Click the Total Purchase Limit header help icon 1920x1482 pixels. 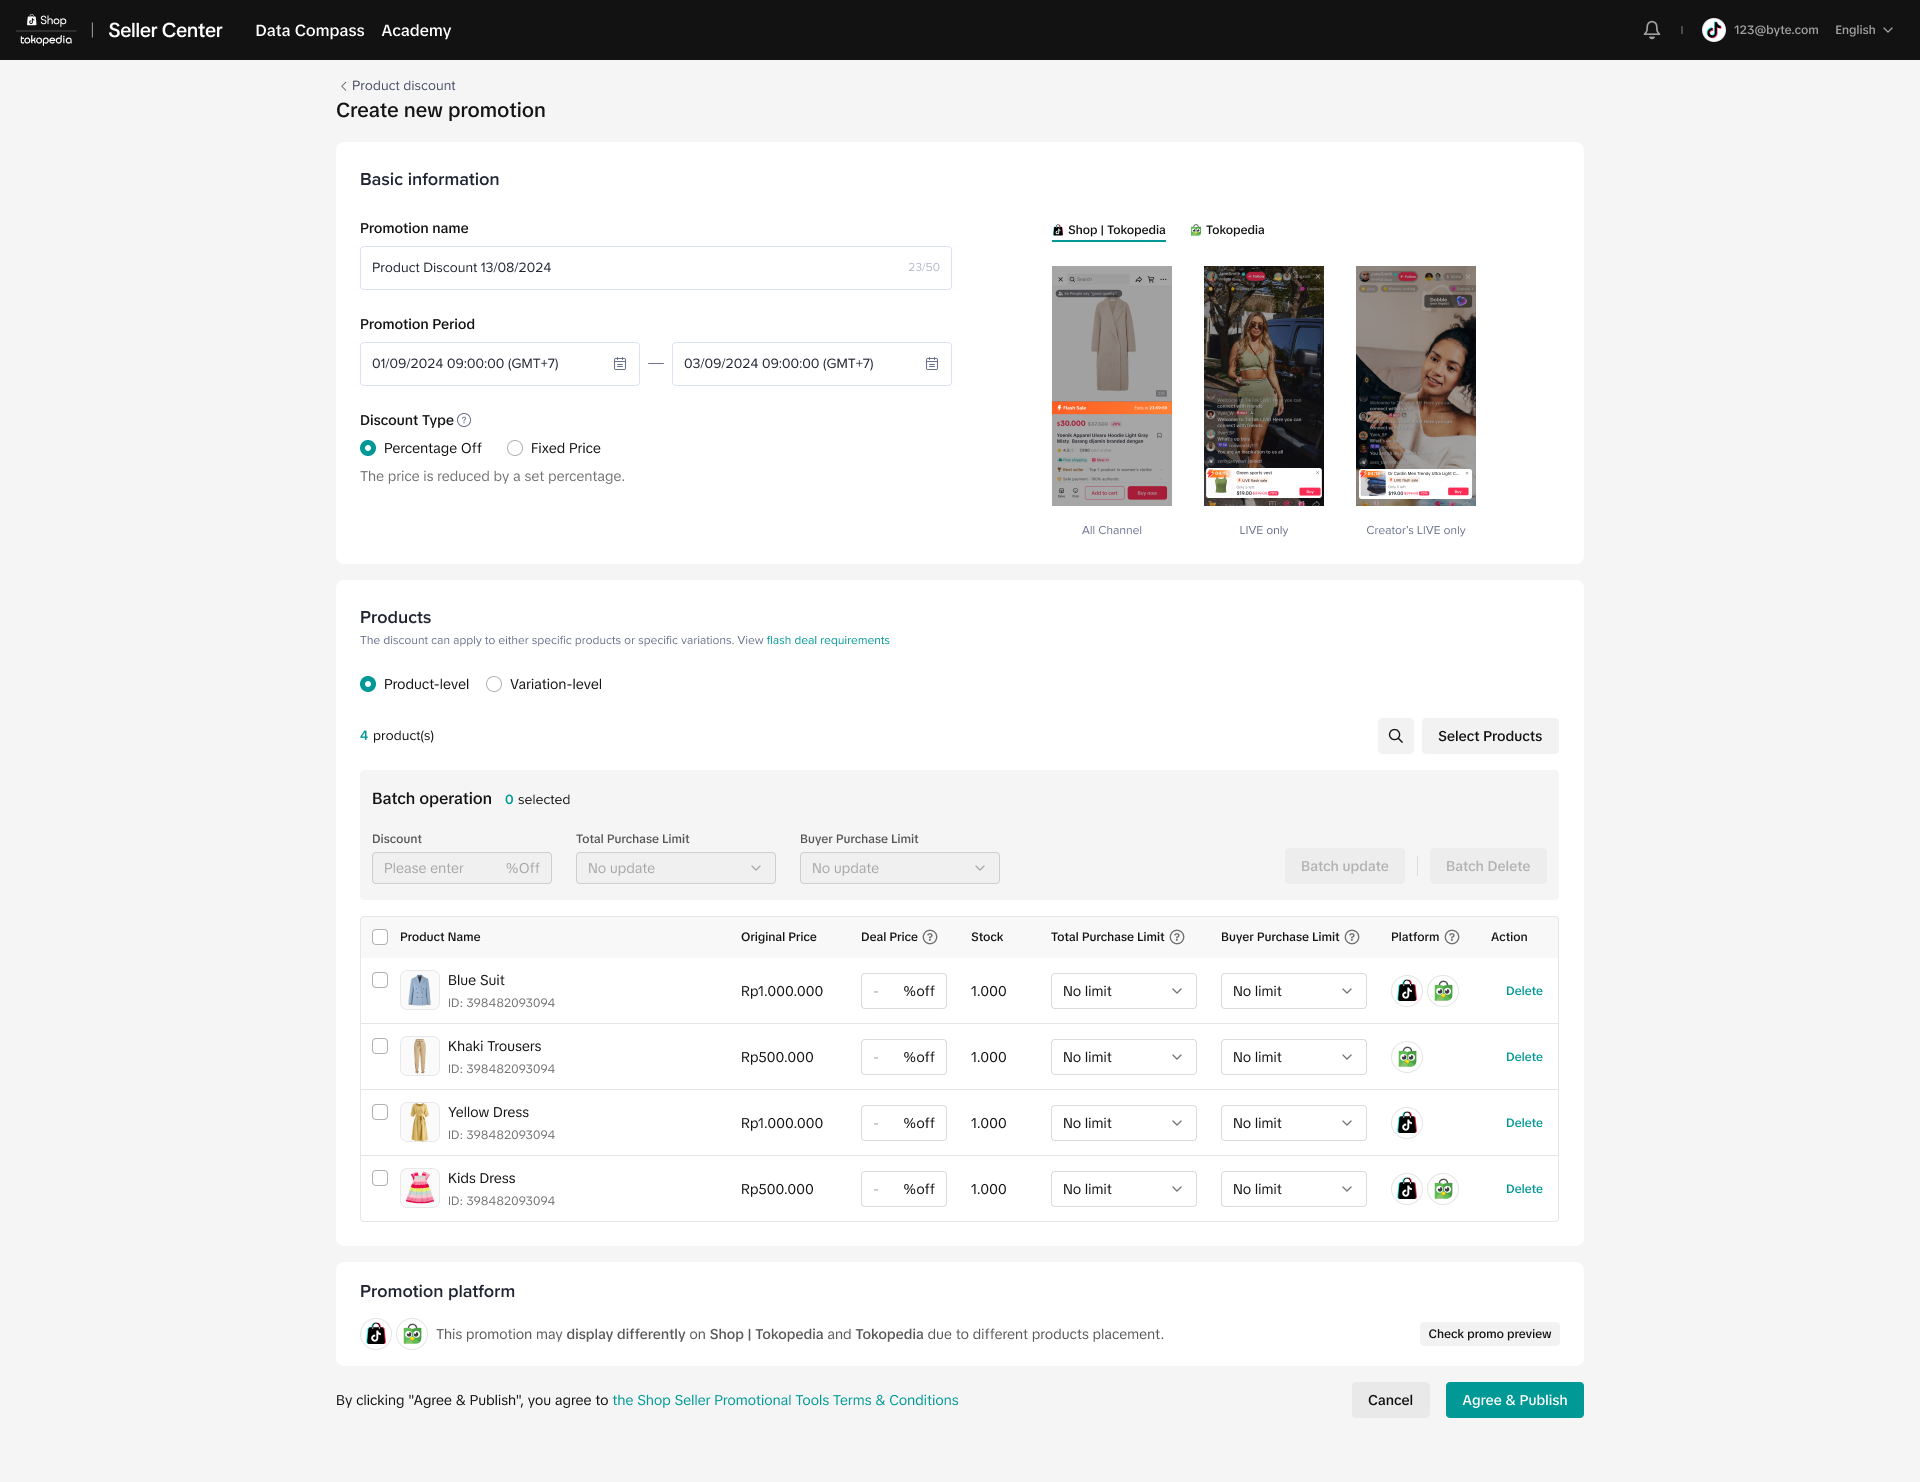click(x=1177, y=937)
